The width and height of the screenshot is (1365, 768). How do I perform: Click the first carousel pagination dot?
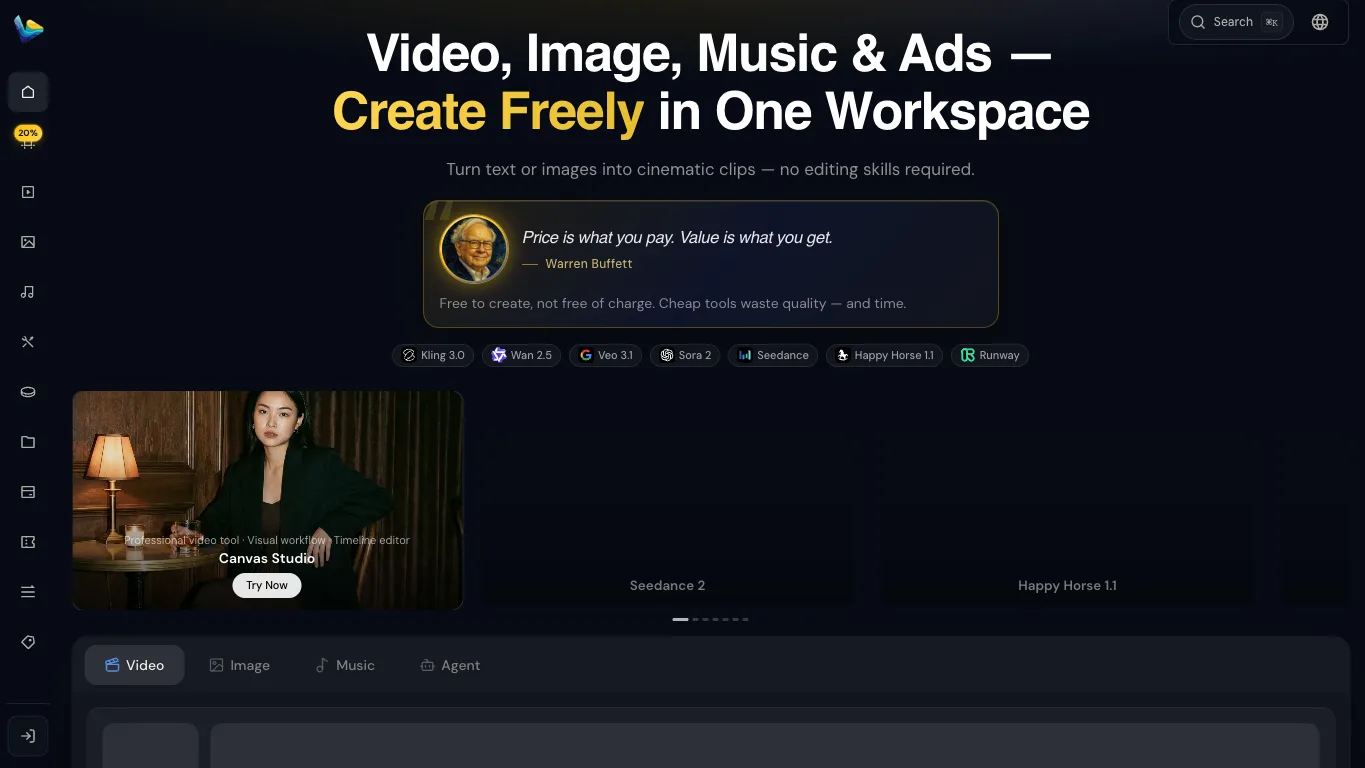click(x=680, y=619)
